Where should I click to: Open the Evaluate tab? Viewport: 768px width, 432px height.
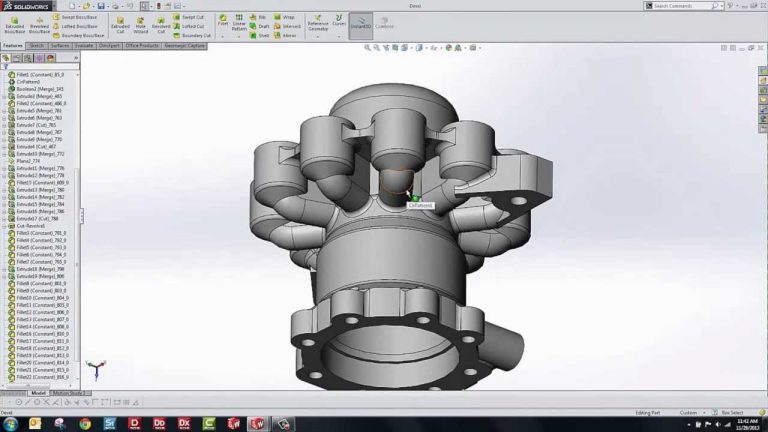click(85, 45)
